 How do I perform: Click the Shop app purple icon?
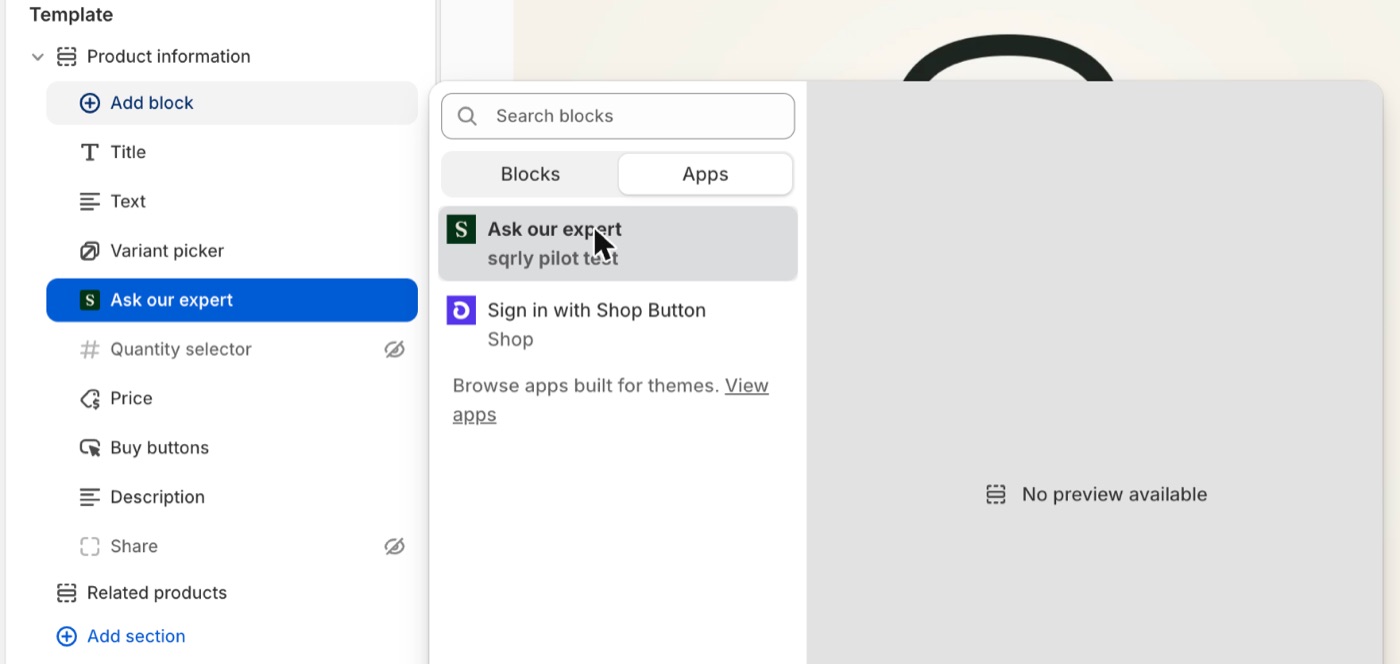pos(461,311)
